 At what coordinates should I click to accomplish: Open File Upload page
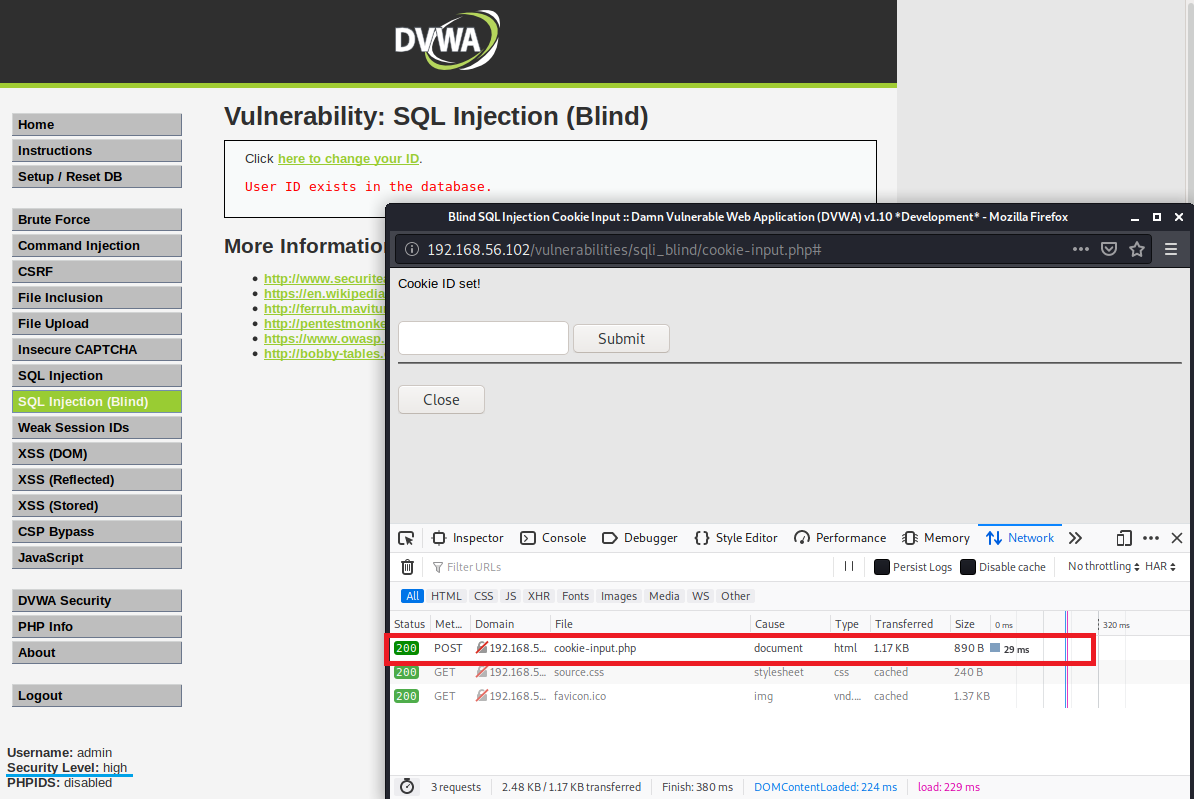[x=97, y=324]
